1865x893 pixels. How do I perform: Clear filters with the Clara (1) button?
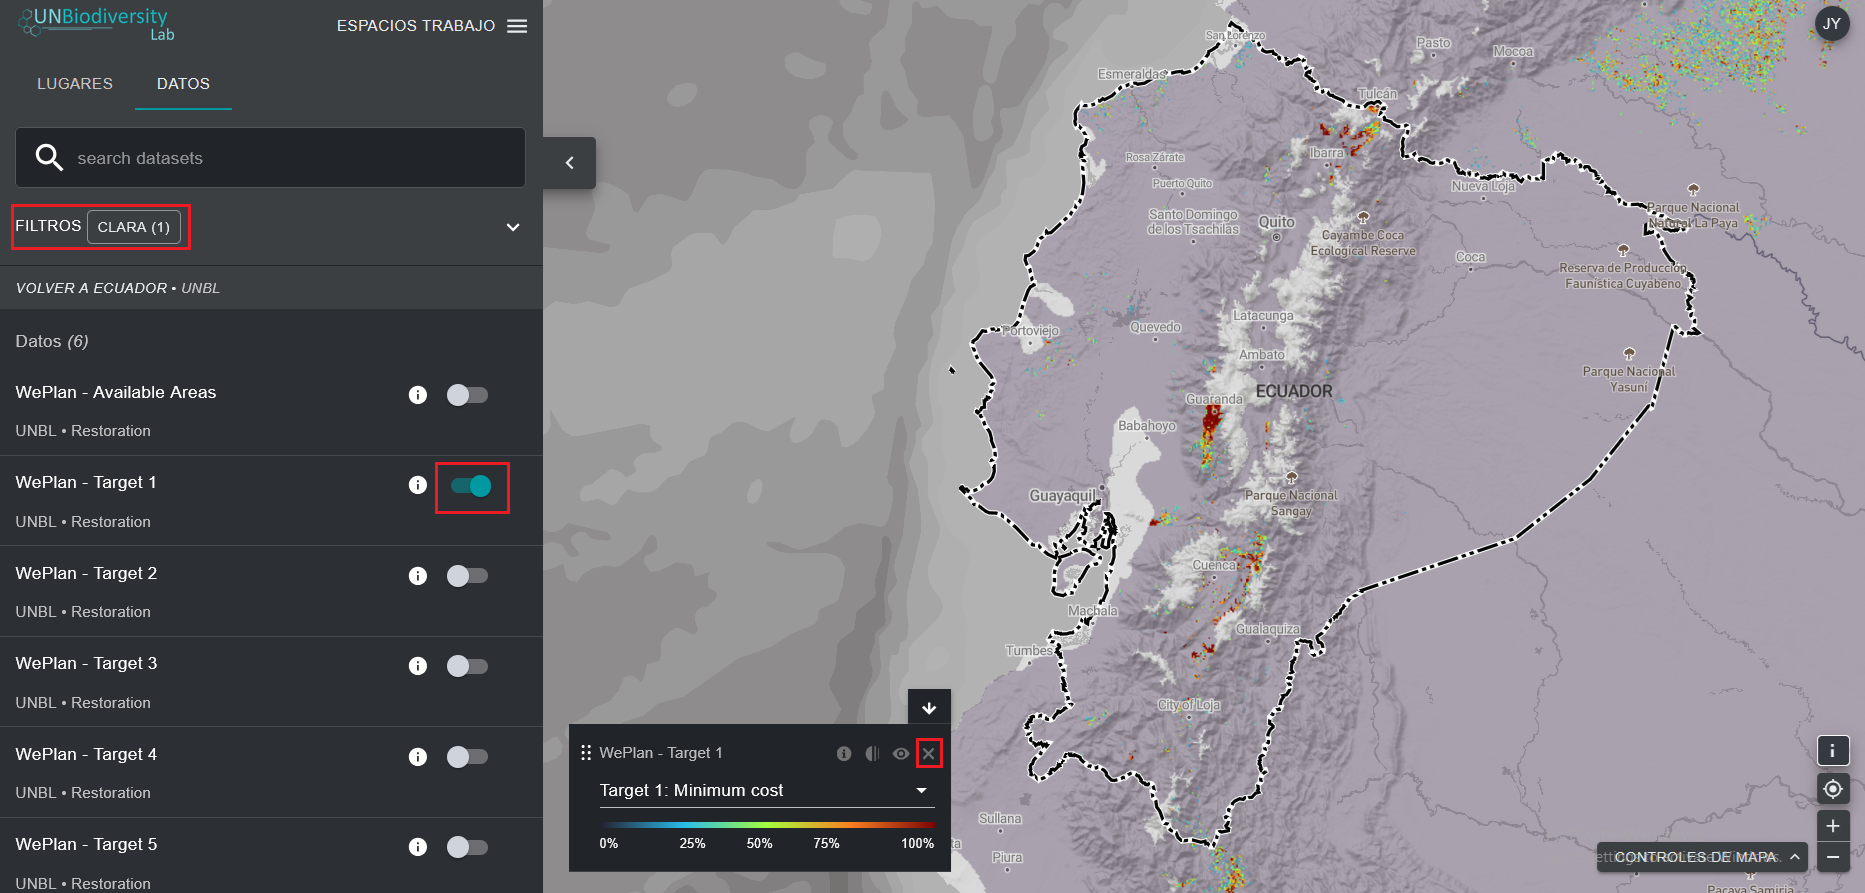(134, 227)
